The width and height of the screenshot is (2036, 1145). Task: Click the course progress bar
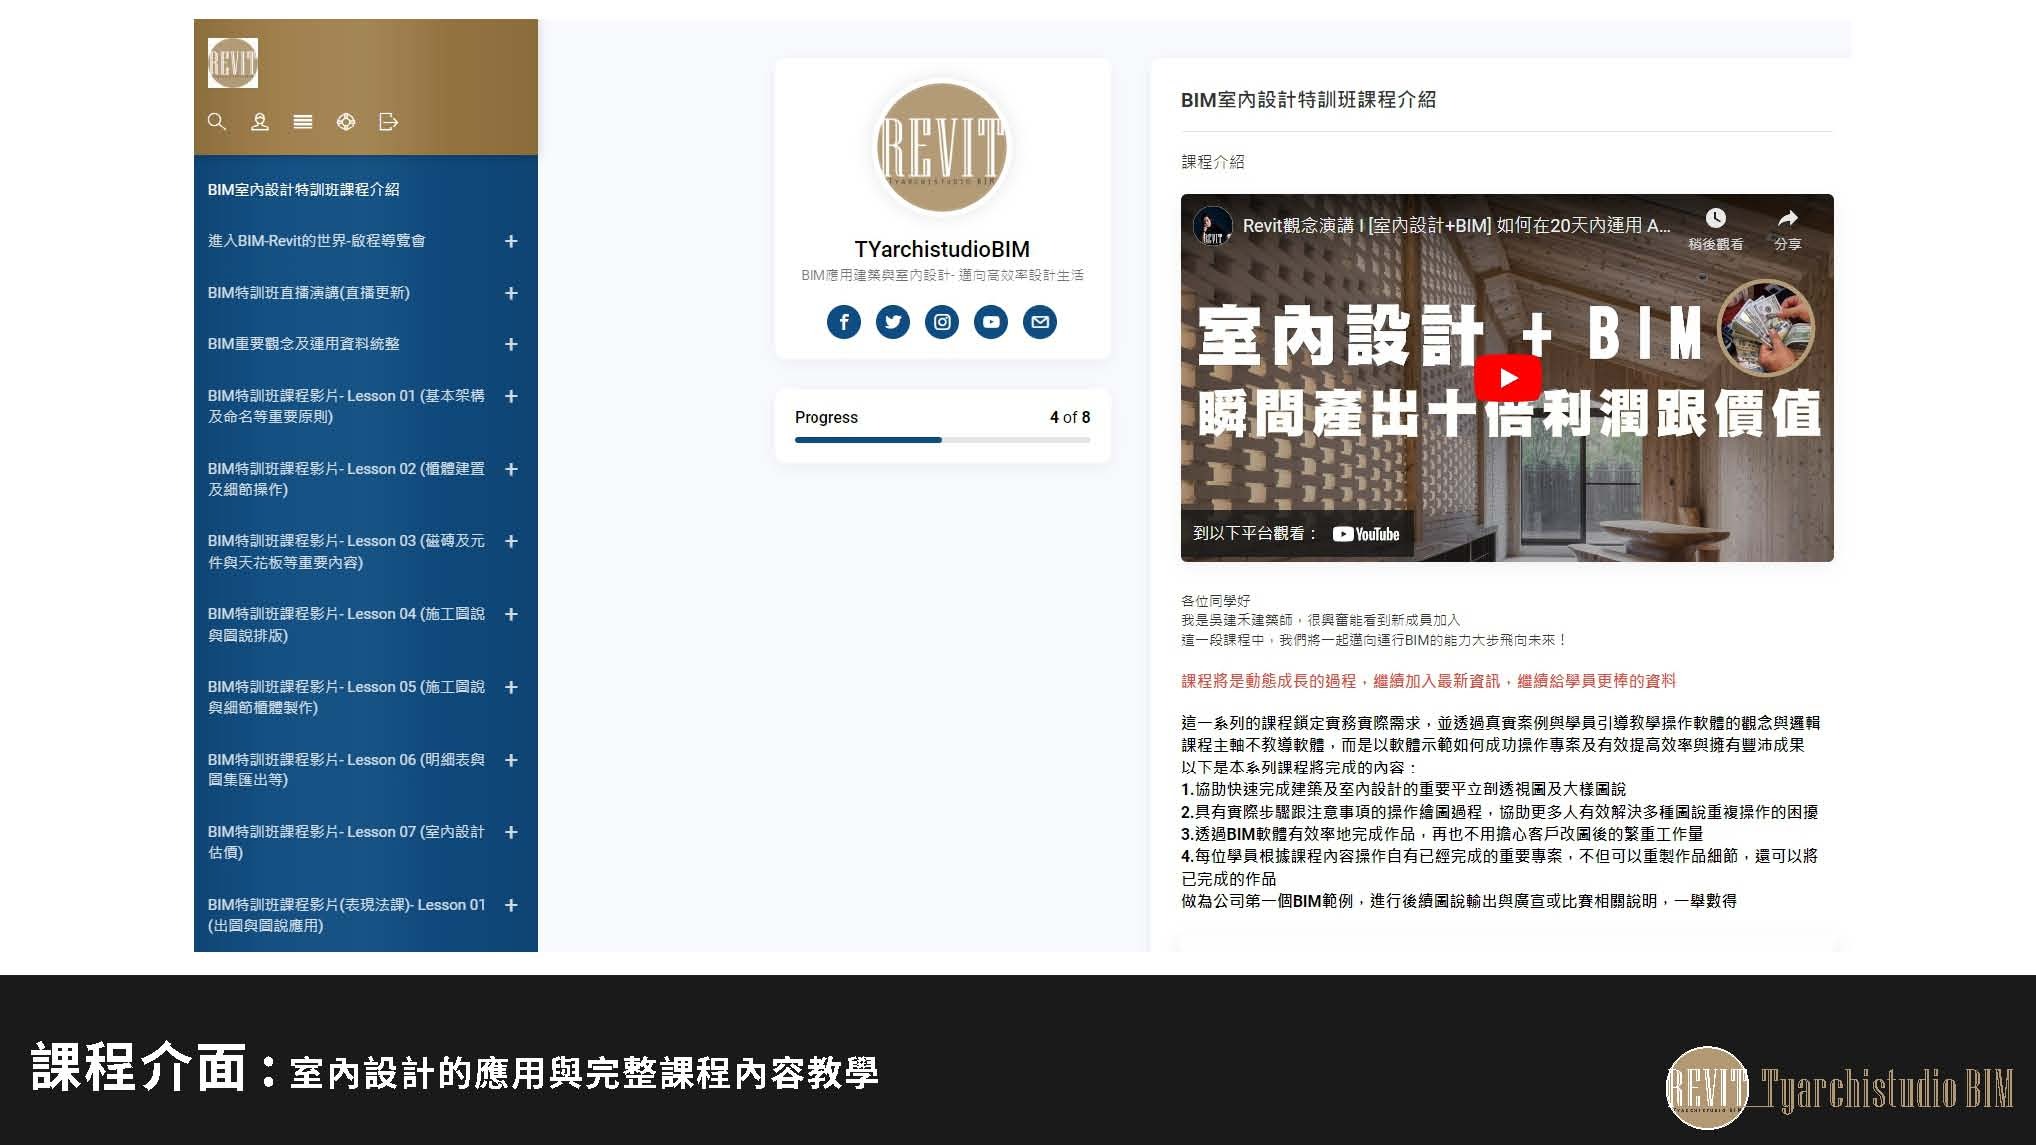click(x=942, y=440)
